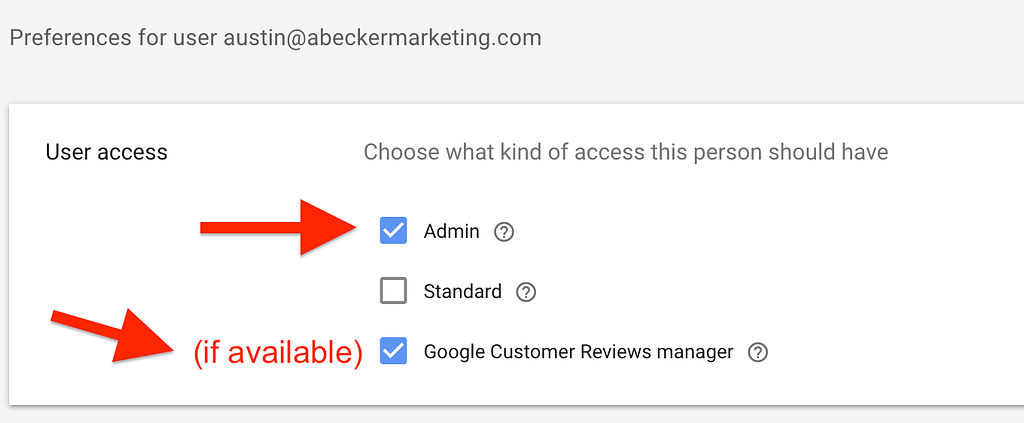Enable the Standard access checkbox
The width and height of the screenshot is (1024, 423).
[393, 291]
